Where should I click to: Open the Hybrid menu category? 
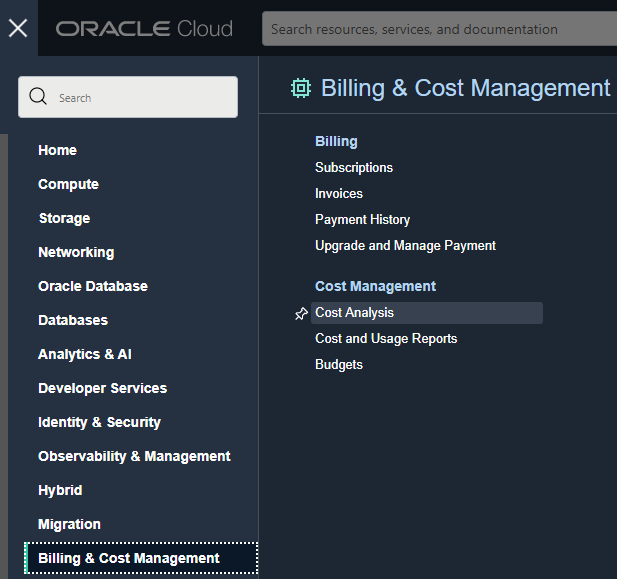60,490
